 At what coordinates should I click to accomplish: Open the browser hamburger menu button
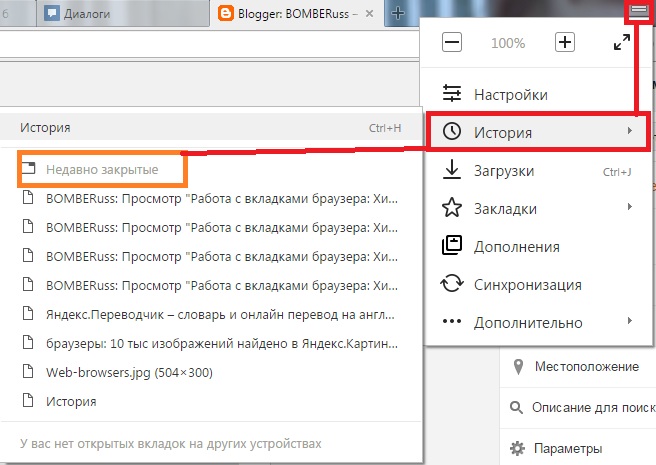(x=638, y=11)
